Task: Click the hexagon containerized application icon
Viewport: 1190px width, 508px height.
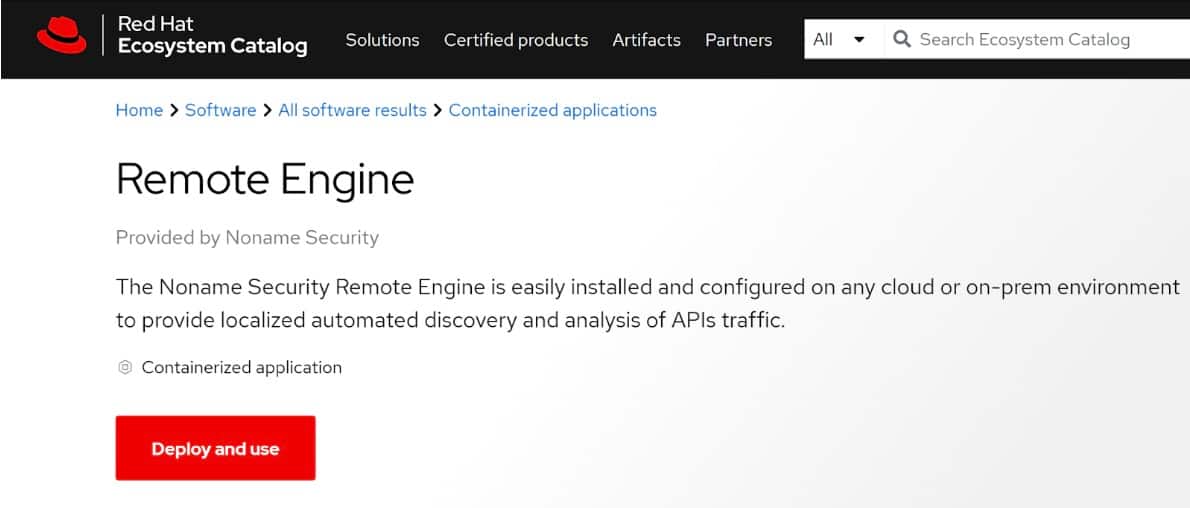Action: tap(125, 367)
